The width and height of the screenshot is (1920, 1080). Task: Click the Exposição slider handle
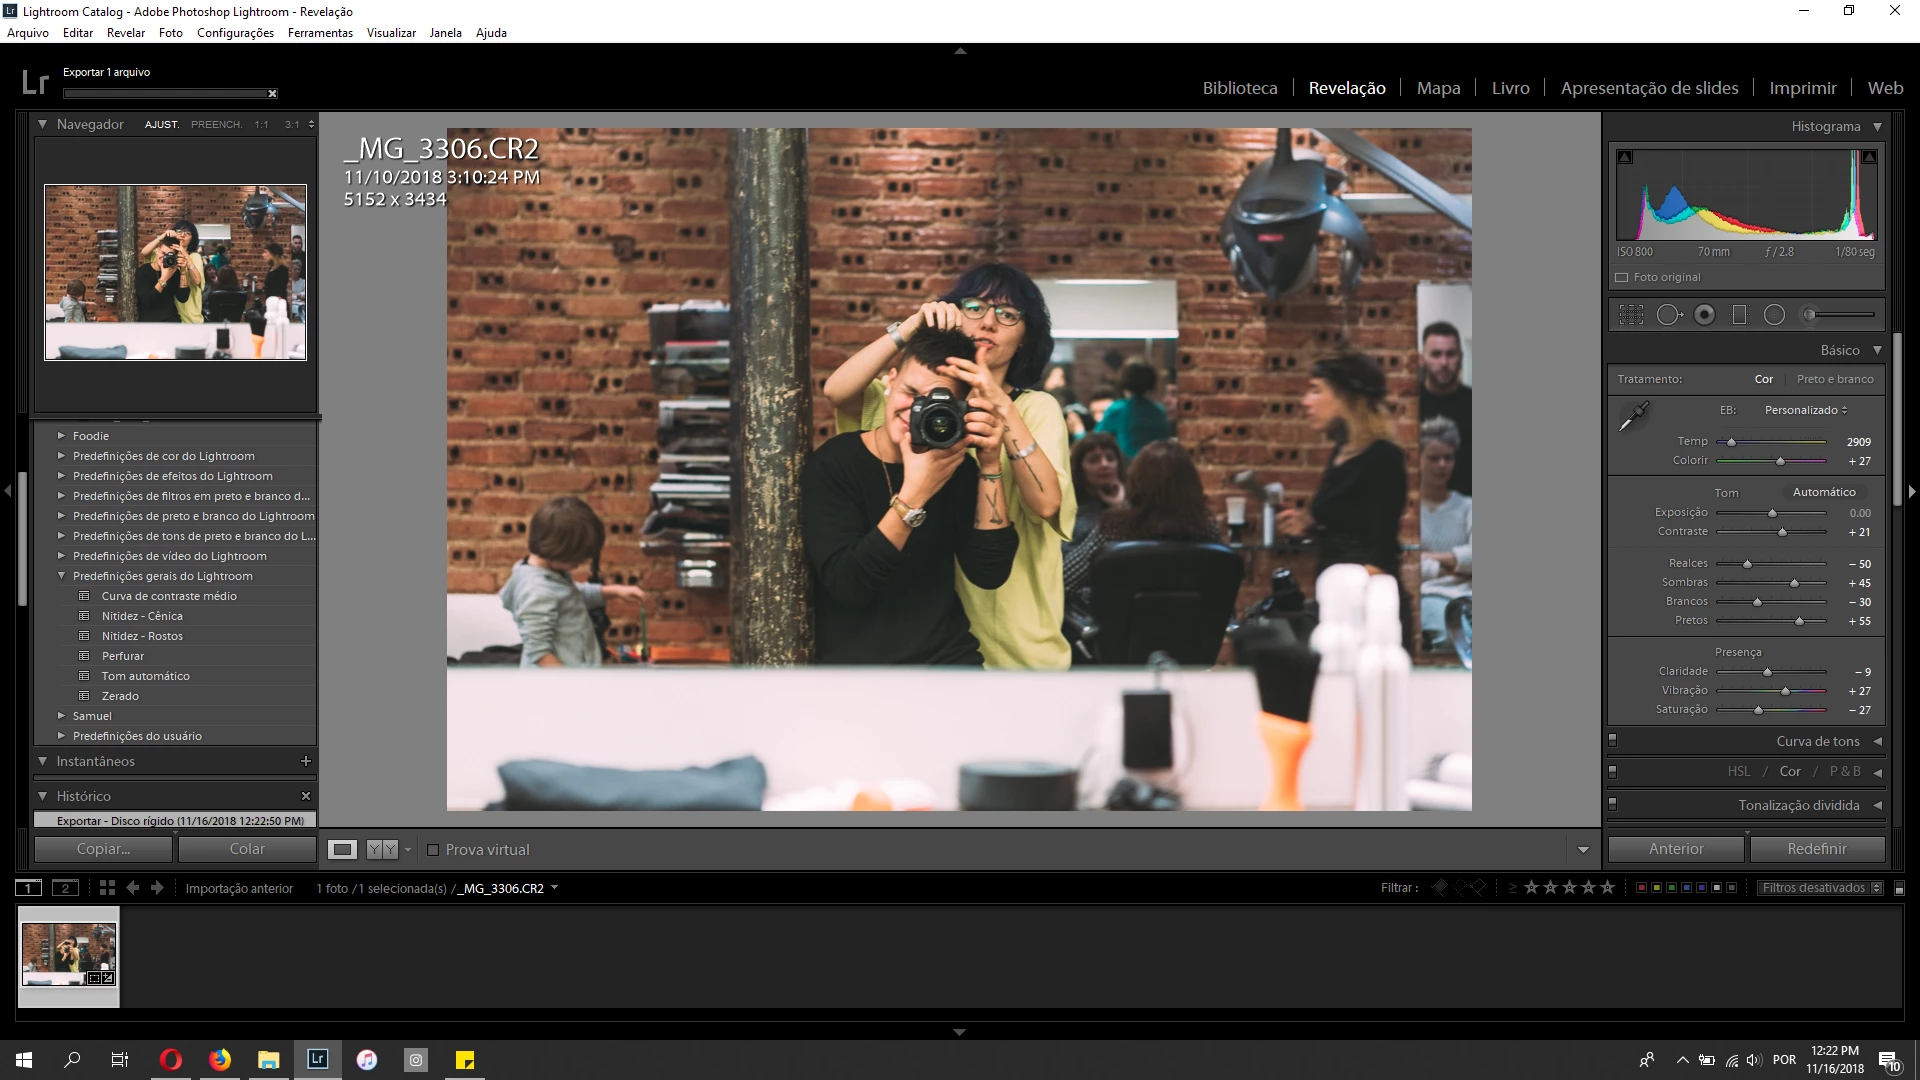1772,513
